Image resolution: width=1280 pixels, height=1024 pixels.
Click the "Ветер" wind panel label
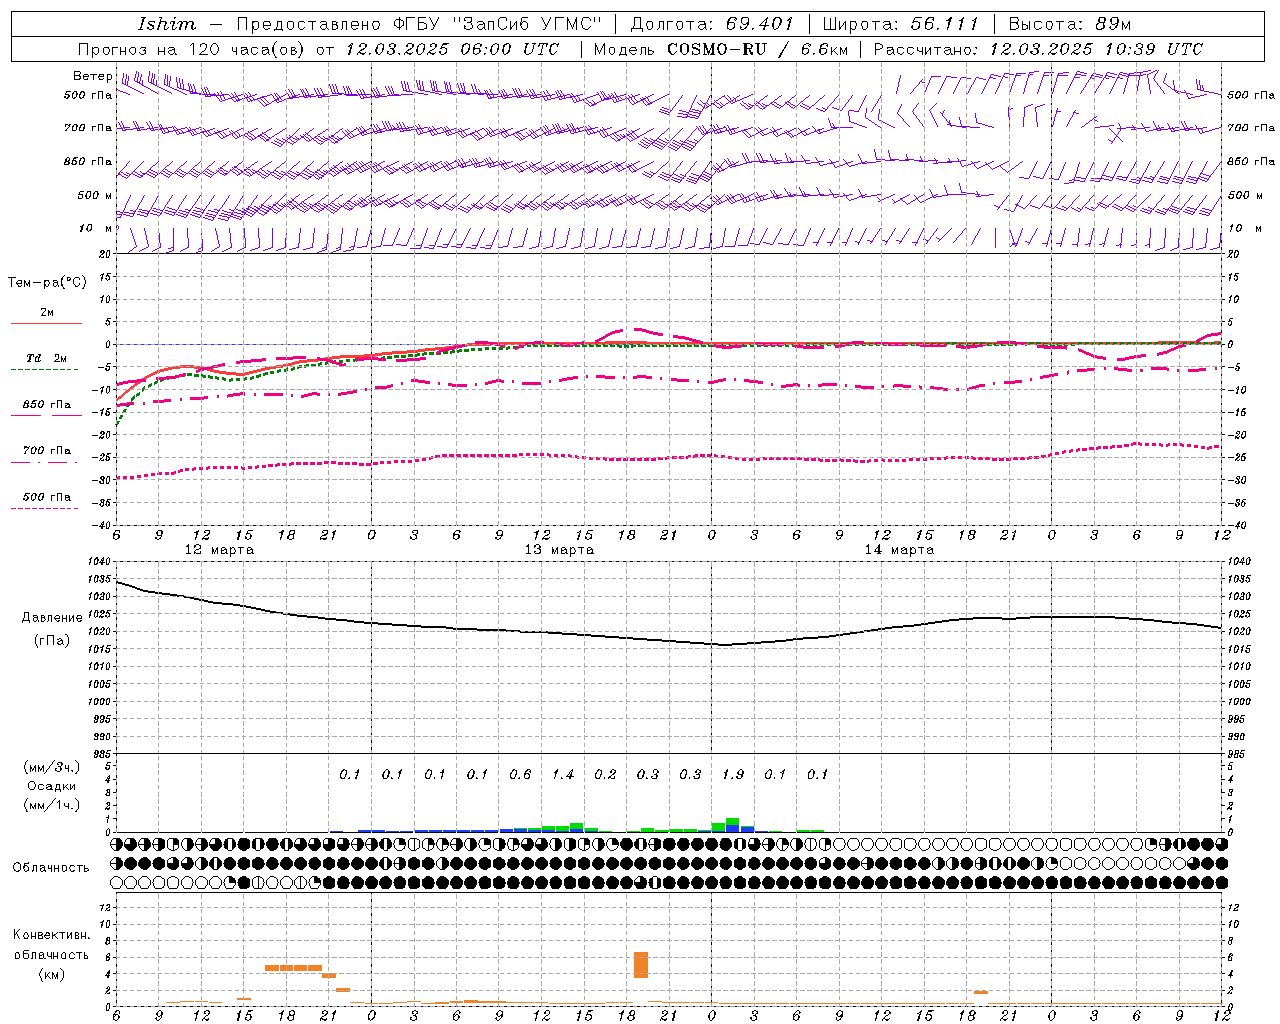(92, 76)
